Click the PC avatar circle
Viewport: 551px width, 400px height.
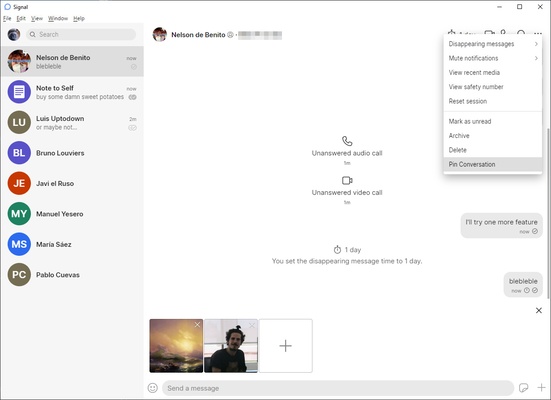pos(19,275)
